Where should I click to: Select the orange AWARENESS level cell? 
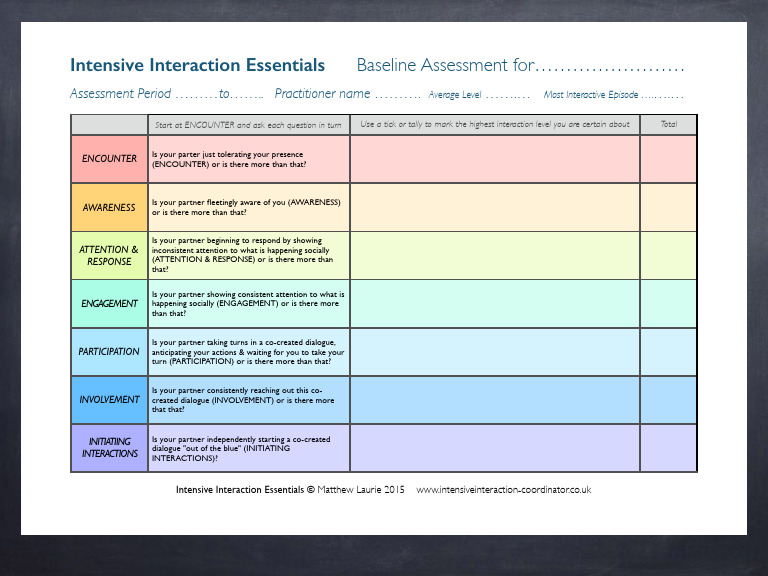pos(109,208)
